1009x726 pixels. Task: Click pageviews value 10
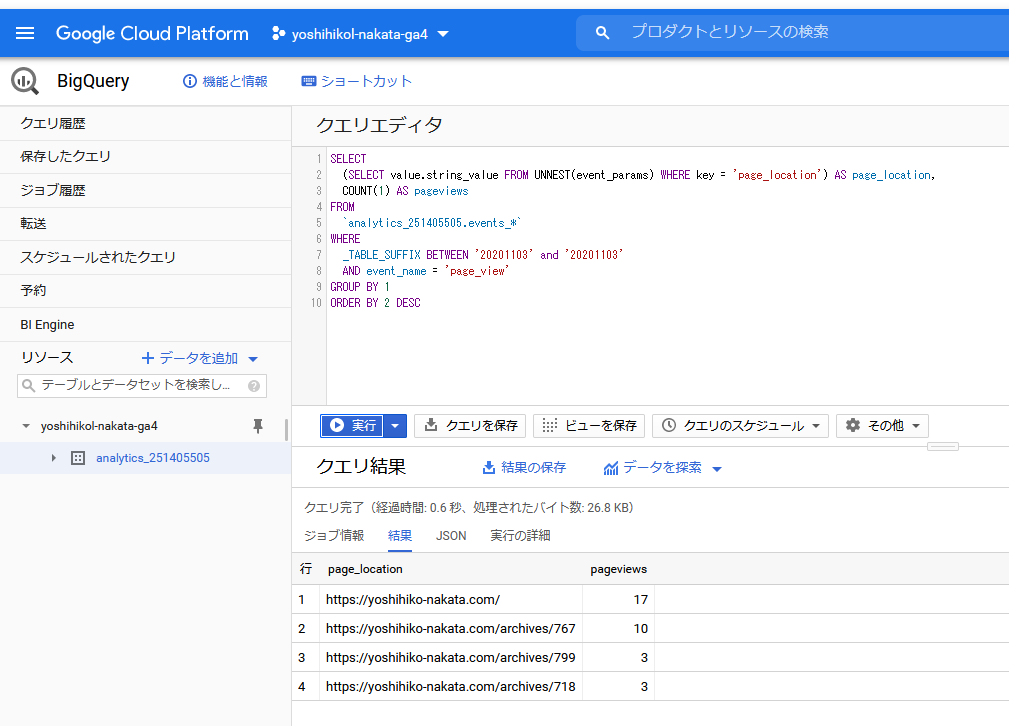click(640, 628)
